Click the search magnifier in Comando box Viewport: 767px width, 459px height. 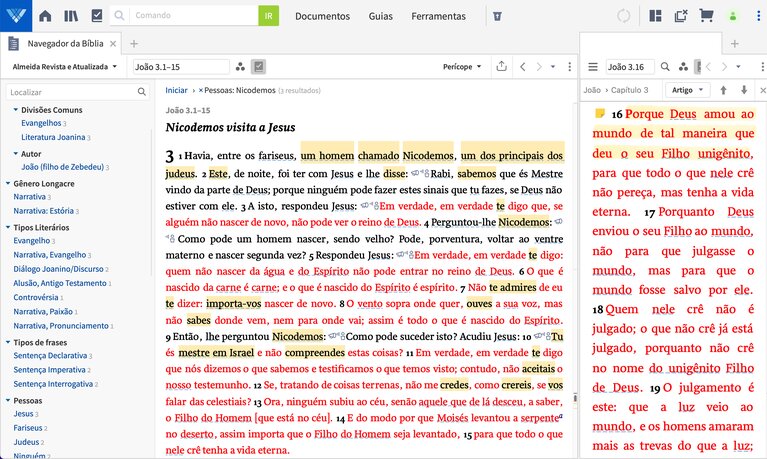(x=119, y=16)
